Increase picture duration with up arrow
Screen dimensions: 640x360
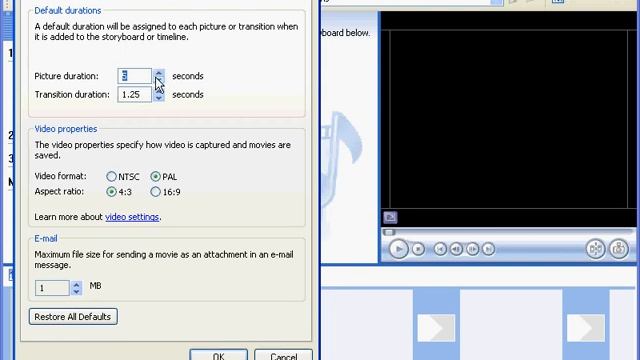(159, 72)
